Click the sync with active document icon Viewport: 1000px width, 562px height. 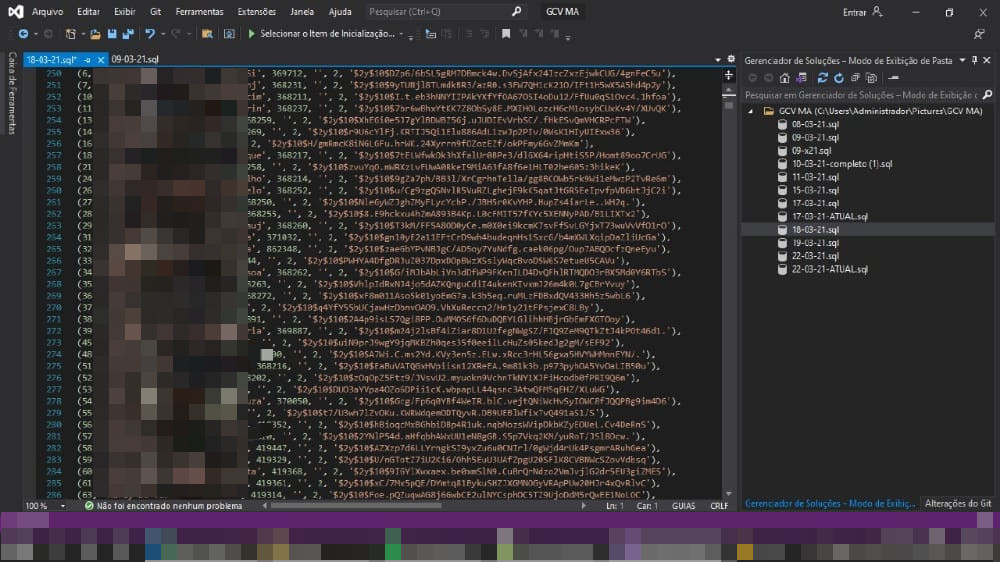pyautogui.click(x=823, y=78)
